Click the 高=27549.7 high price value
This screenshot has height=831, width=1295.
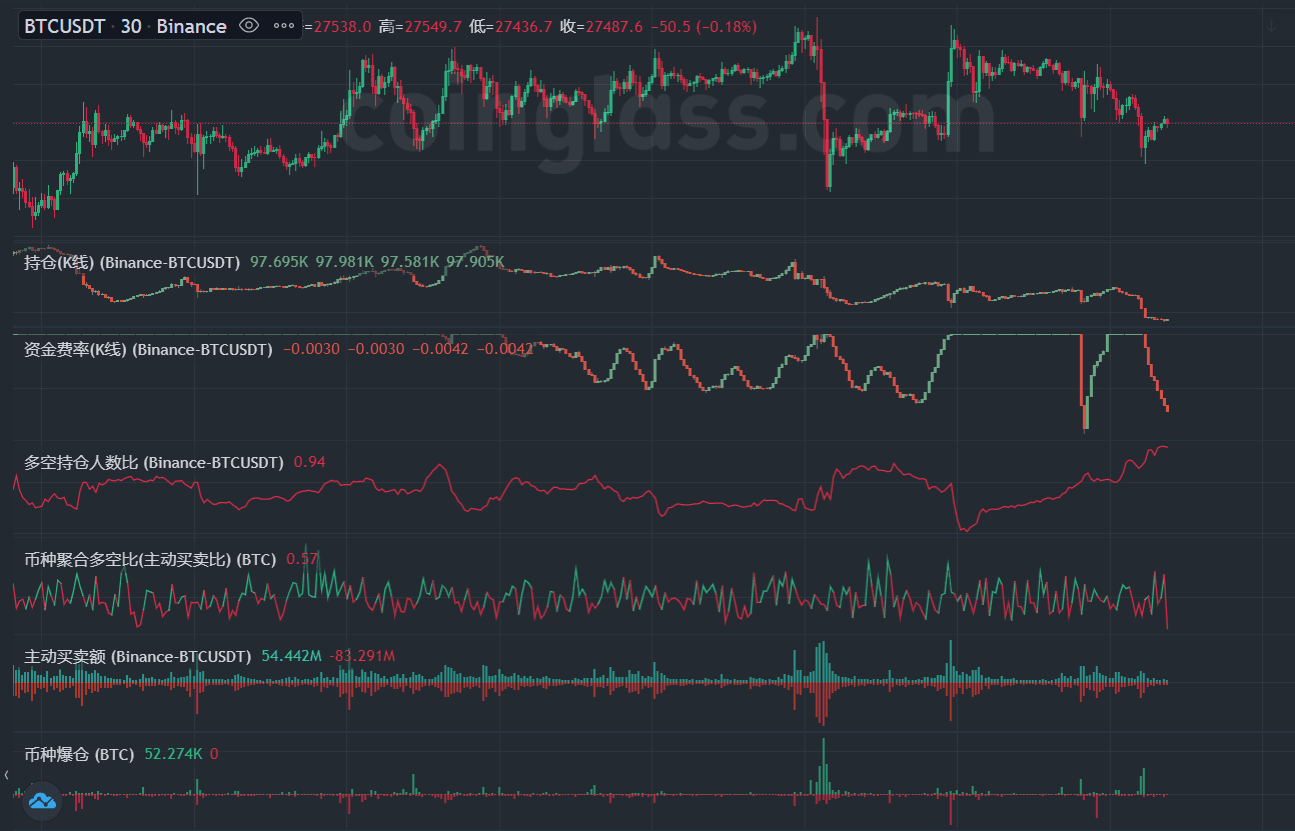click(420, 26)
